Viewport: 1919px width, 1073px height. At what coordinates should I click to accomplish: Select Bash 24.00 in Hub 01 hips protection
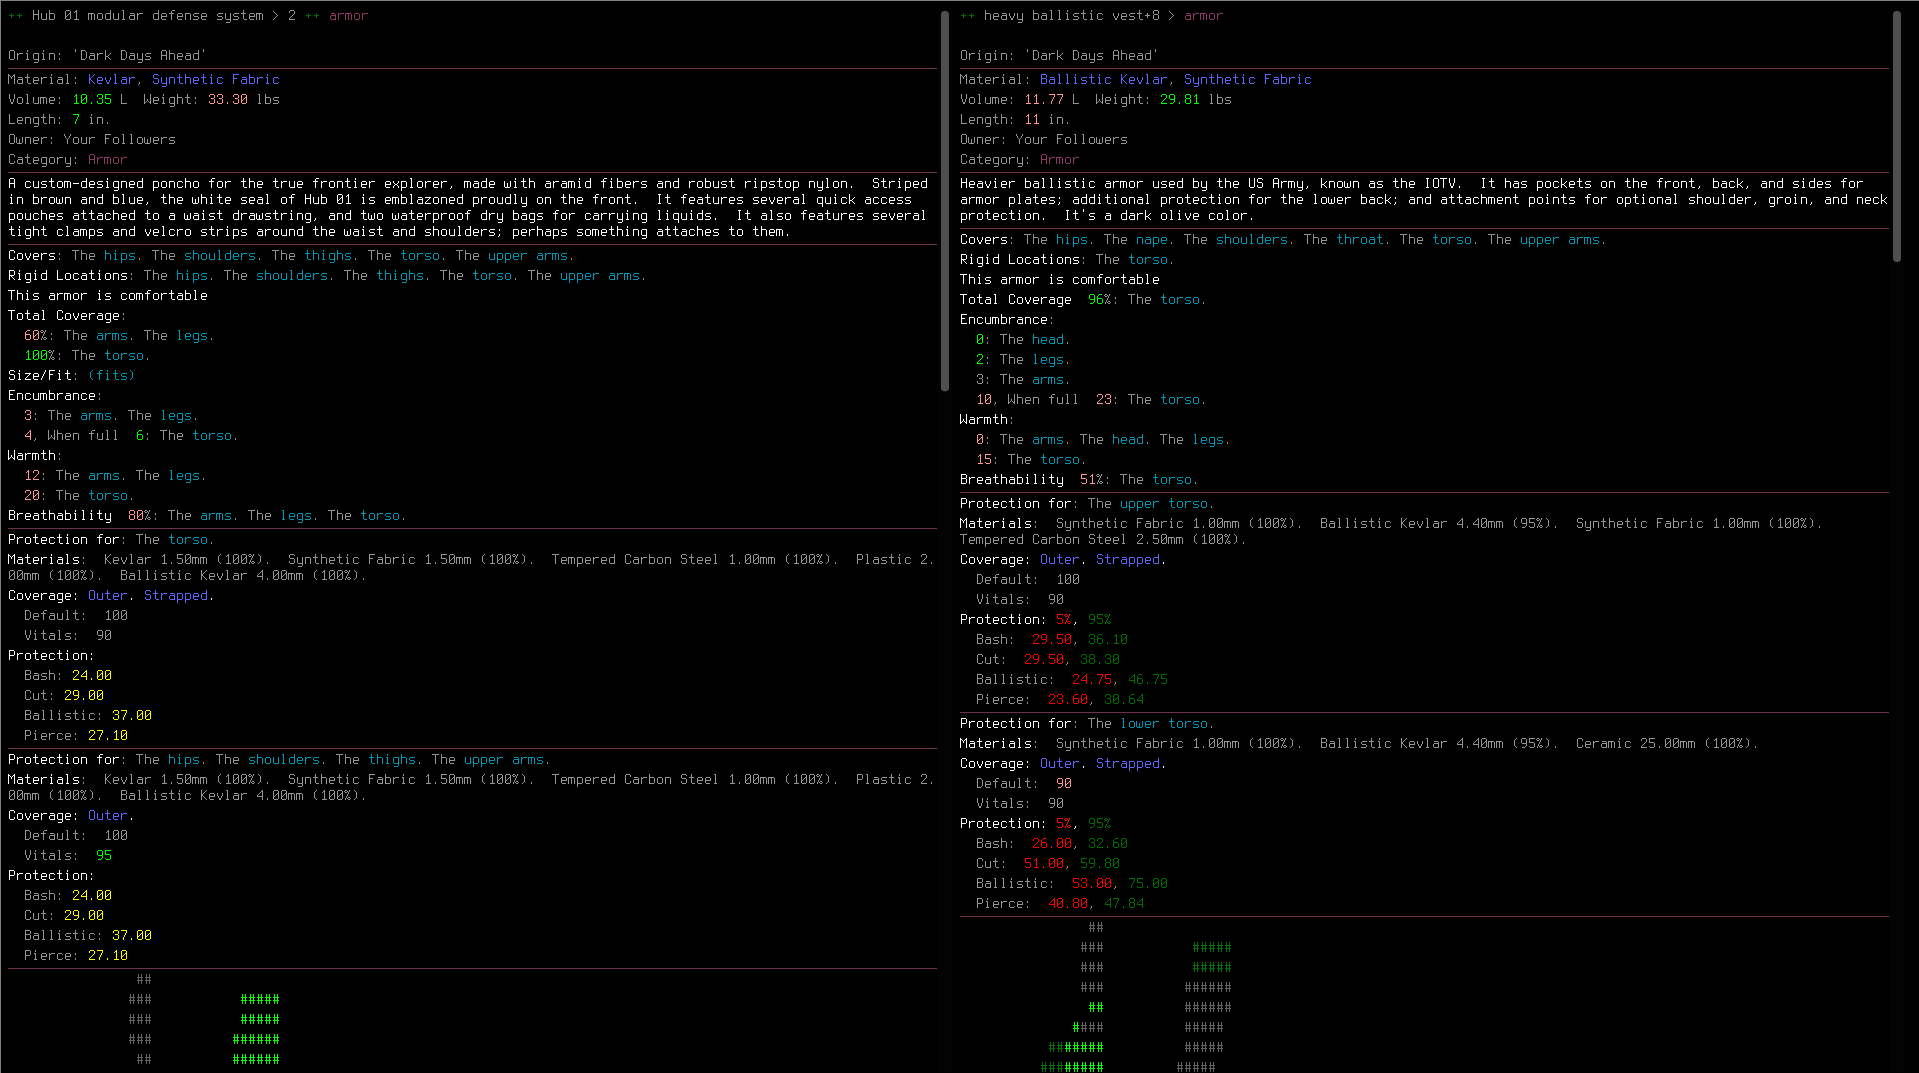coord(92,896)
